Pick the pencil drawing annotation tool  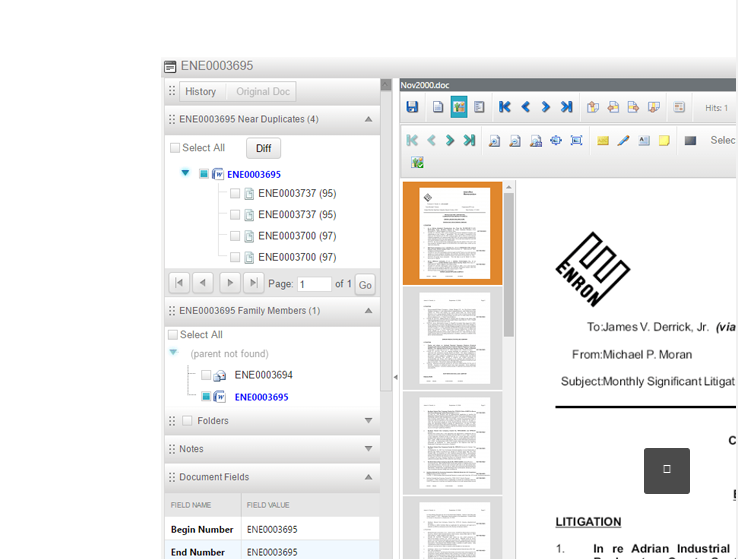pos(623,141)
